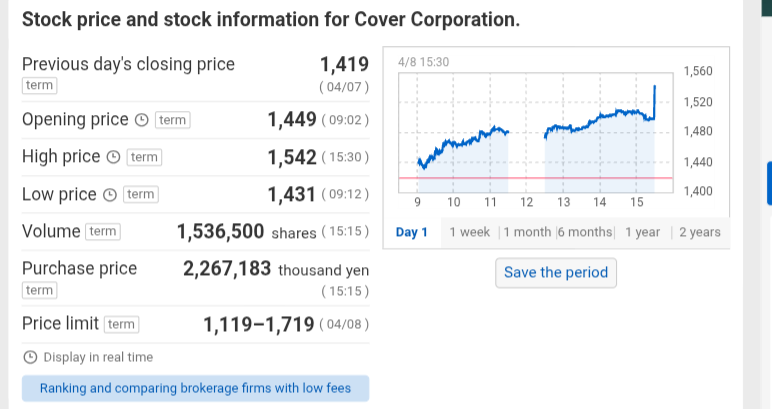772x409 pixels.
Task: Switch chart to 1 week
Action: click(470, 232)
